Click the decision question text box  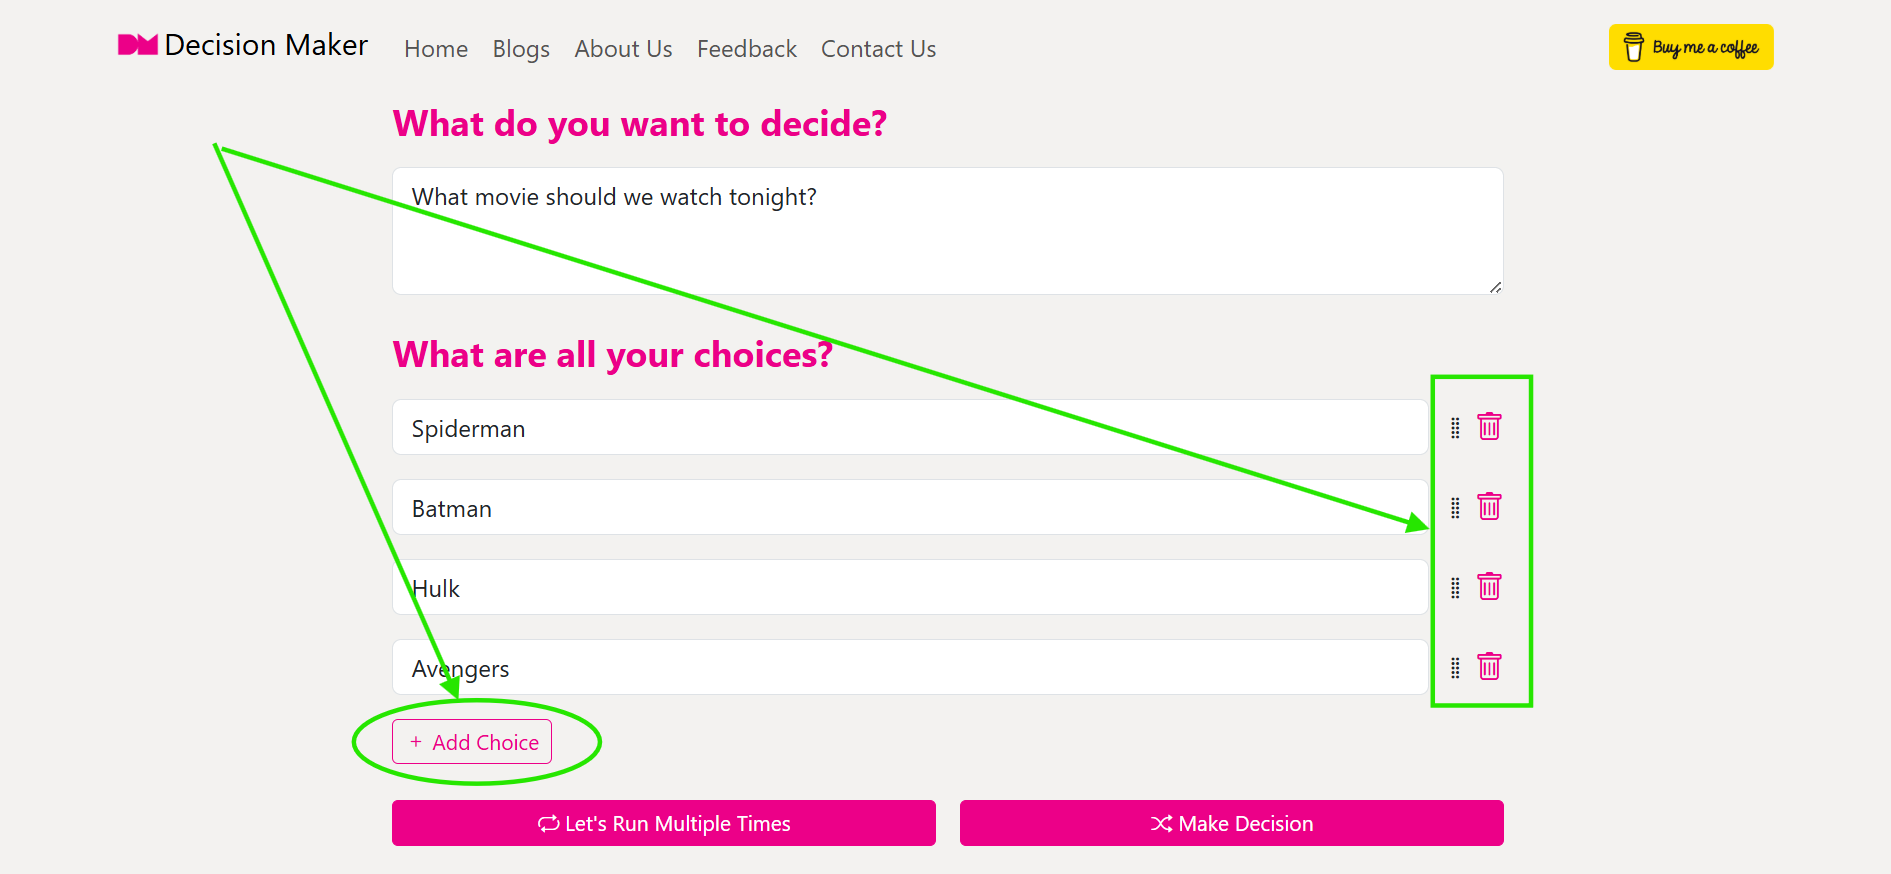946,230
